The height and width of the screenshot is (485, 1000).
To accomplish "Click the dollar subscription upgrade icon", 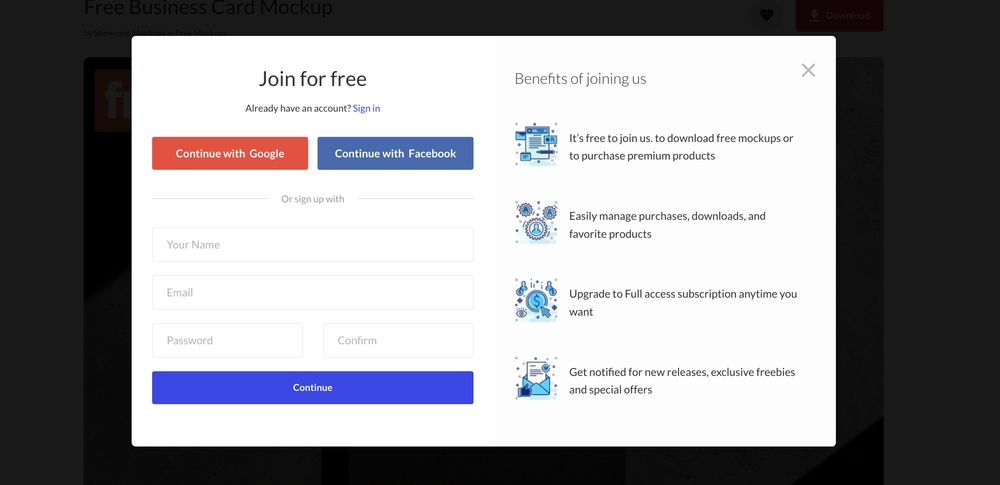I will coord(536,300).
